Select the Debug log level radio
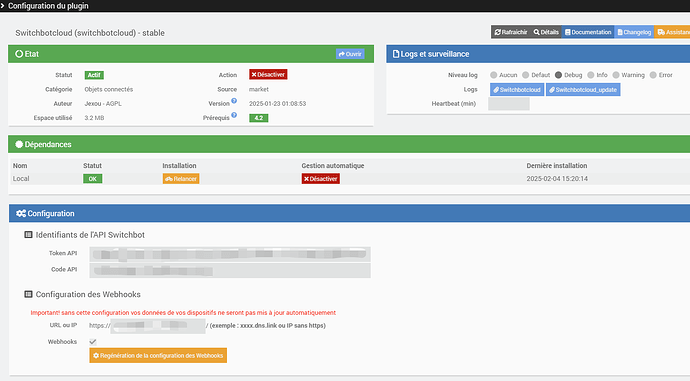 click(x=558, y=75)
